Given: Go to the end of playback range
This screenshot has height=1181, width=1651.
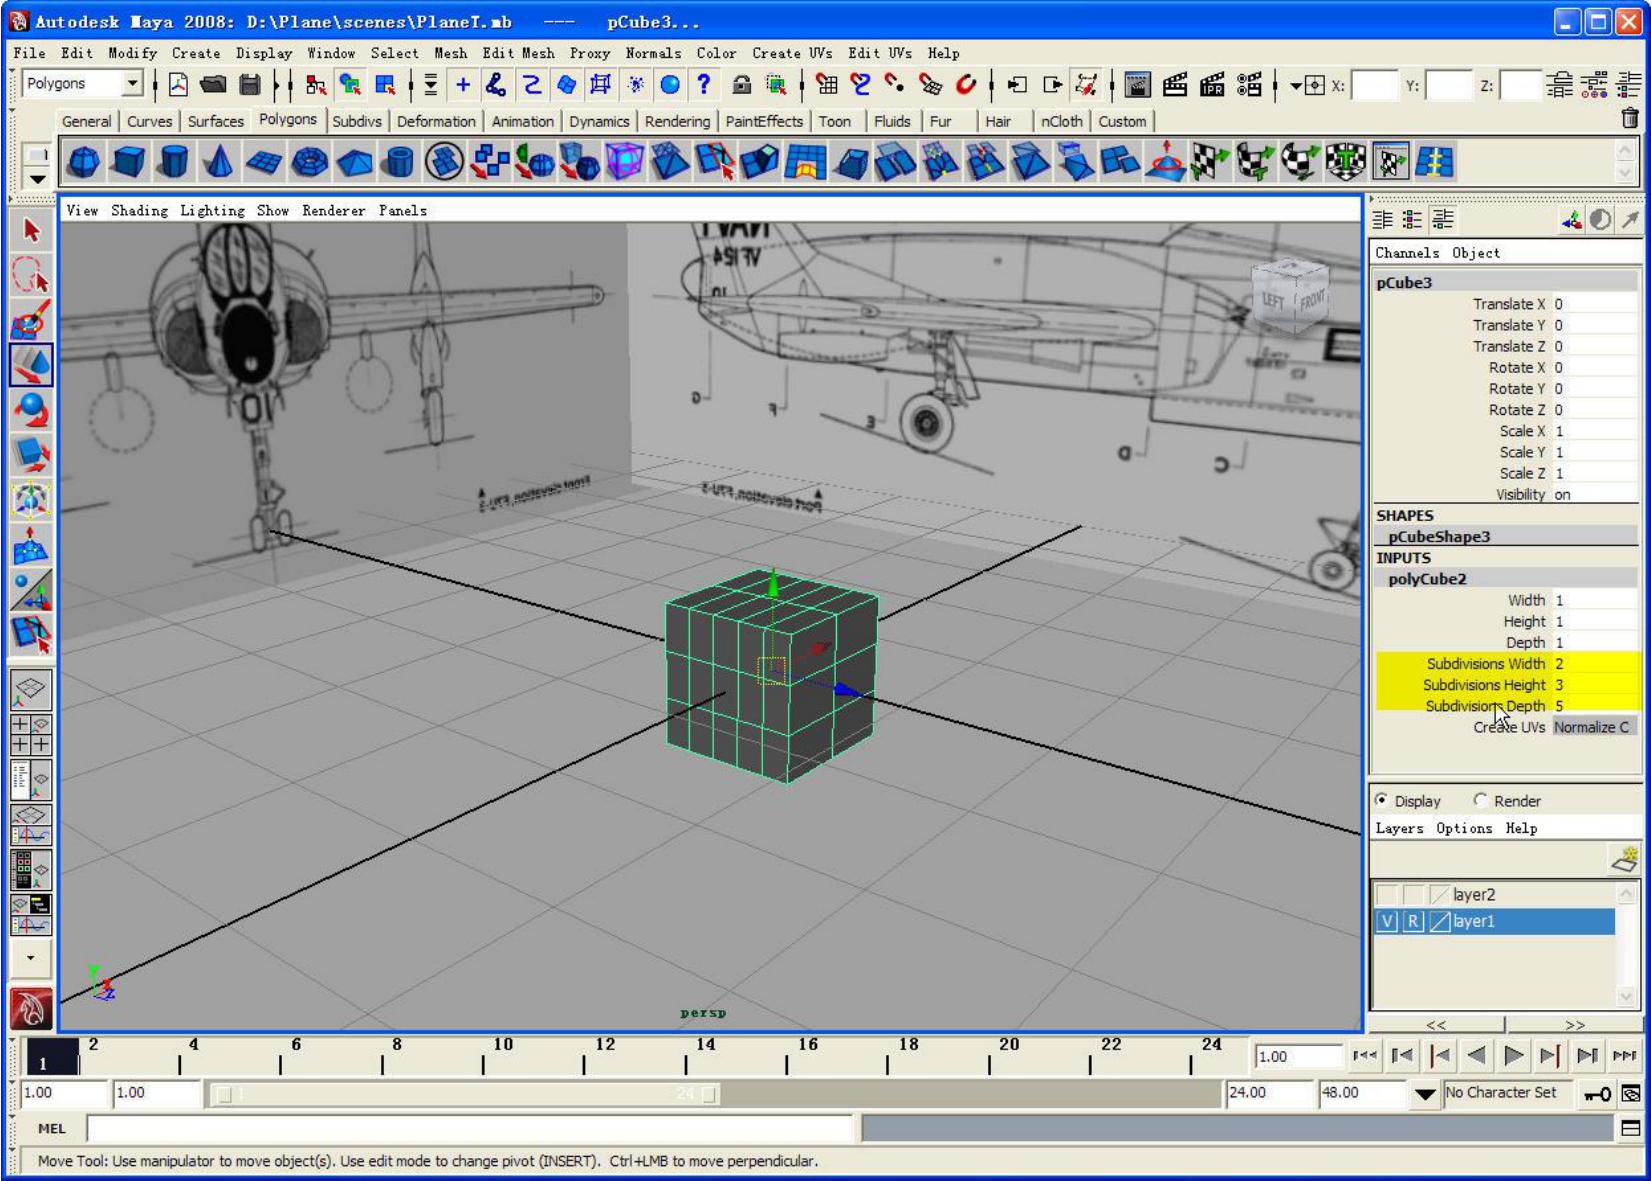Looking at the screenshot, I should coord(1624,1055).
